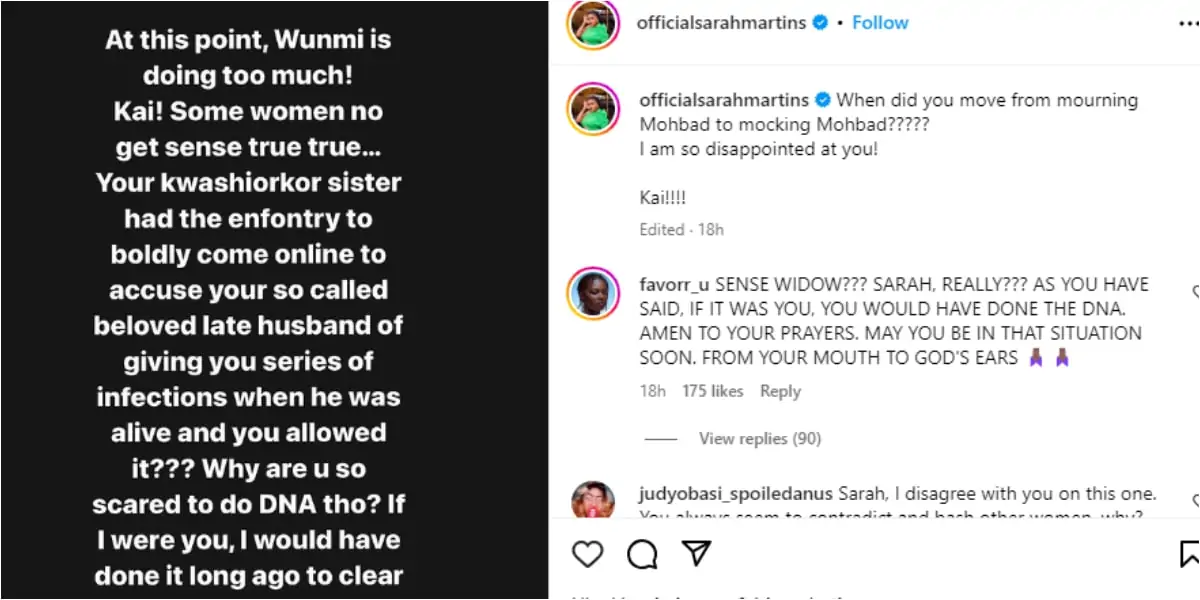The height and width of the screenshot is (600, 1200).
Task: Open 175 likes list on comment
Action: coord(712,391)
